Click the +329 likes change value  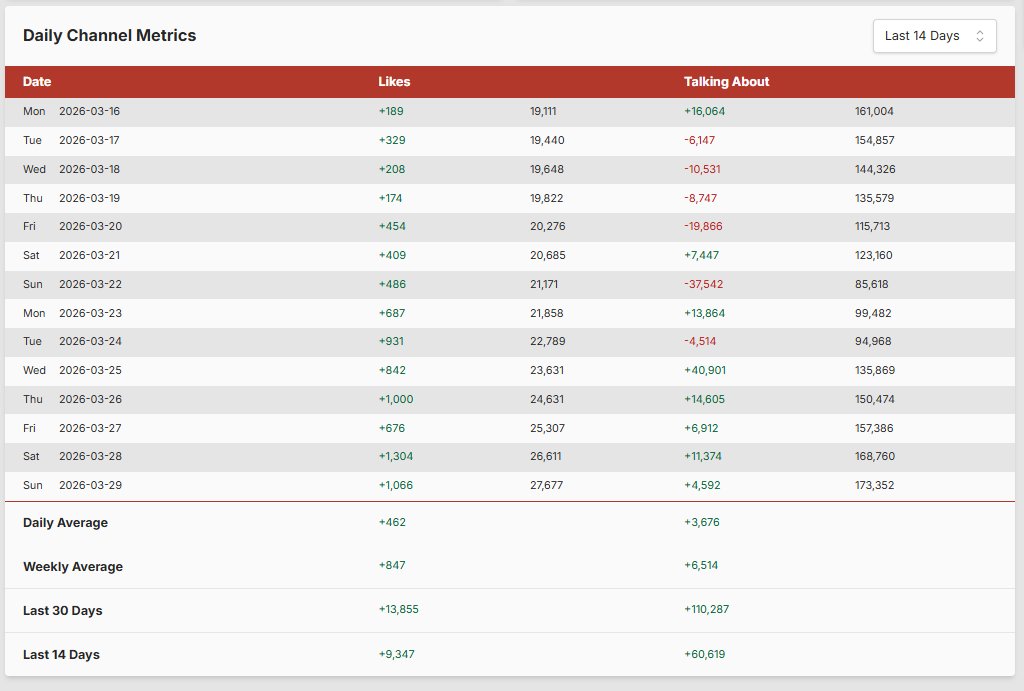pyautogui.click(x=392, y=140)
